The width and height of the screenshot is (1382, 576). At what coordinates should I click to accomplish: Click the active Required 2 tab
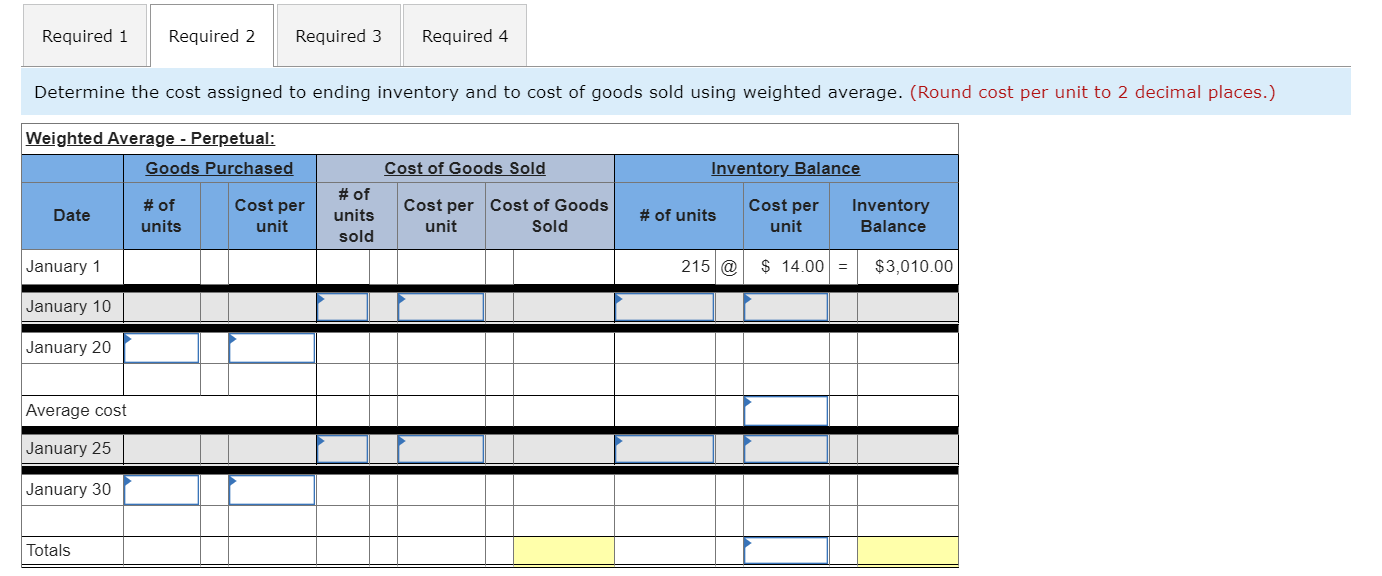point(211,35)
